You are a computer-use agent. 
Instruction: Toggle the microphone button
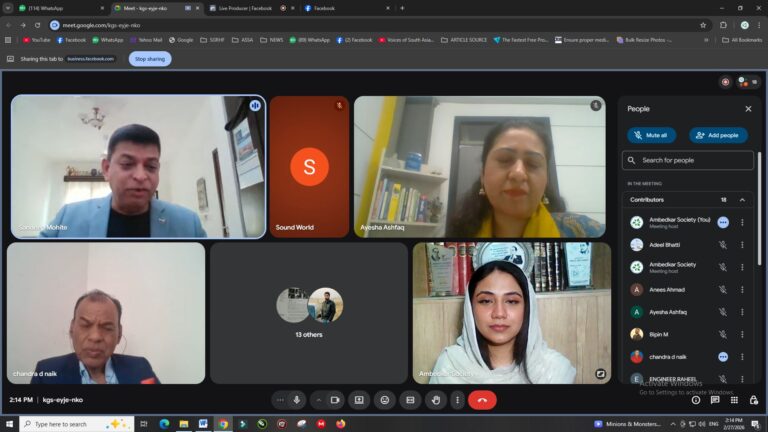[296, 400]
